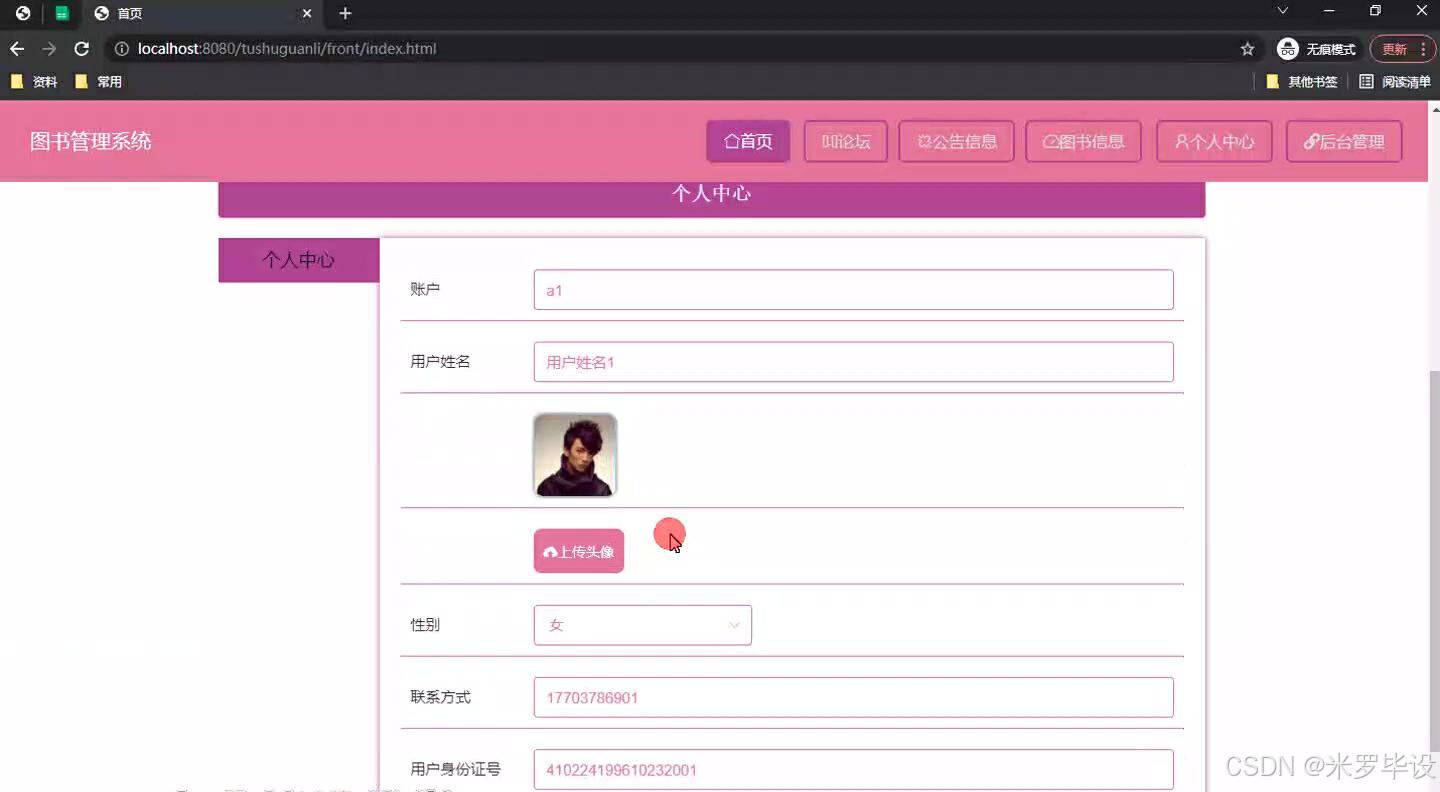The image size is (1440, 792).
Task: Open the incognito mode indicator 无痕模式
Action: 1317,49
